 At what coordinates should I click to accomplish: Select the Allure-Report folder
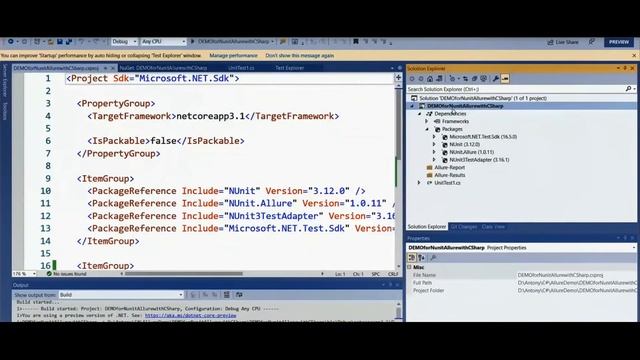pyautogui.click(x=449, y=168)
